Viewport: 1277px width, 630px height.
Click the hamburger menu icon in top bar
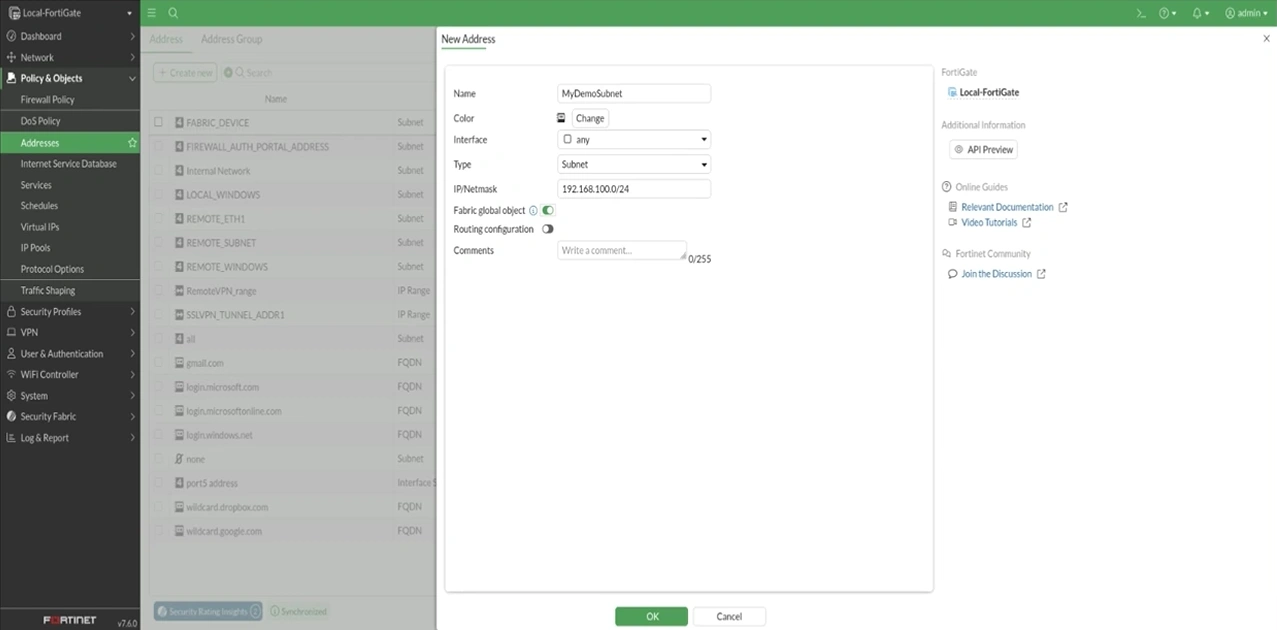coord(151,13)
